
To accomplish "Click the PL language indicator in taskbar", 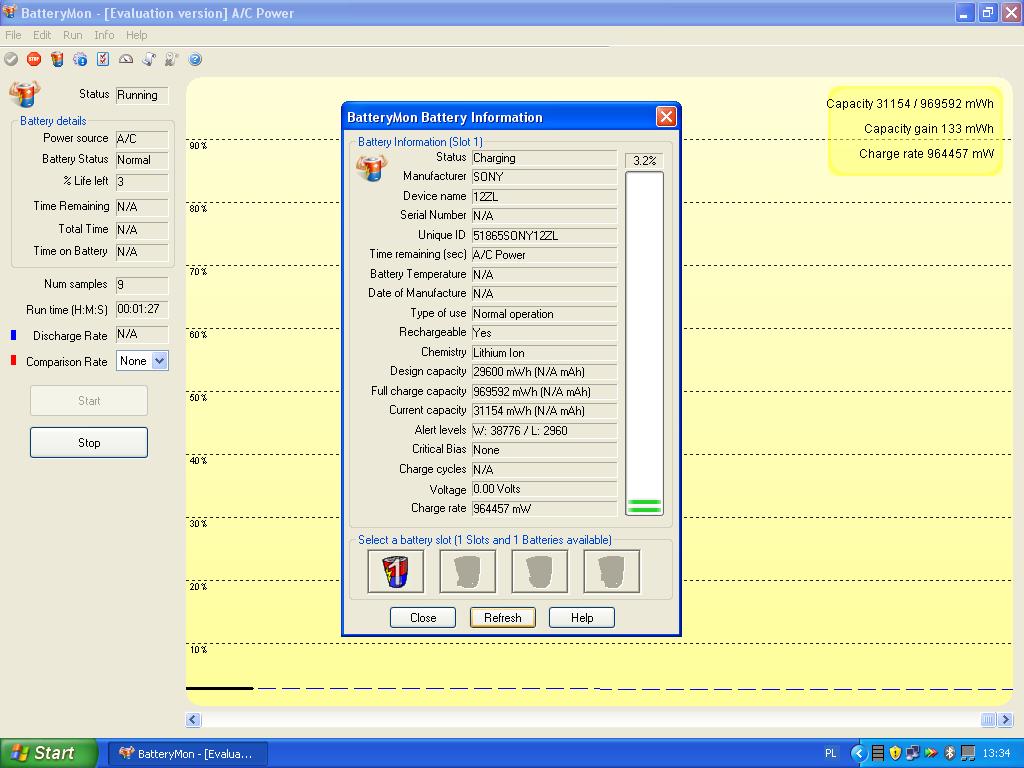I will (831, 754).
